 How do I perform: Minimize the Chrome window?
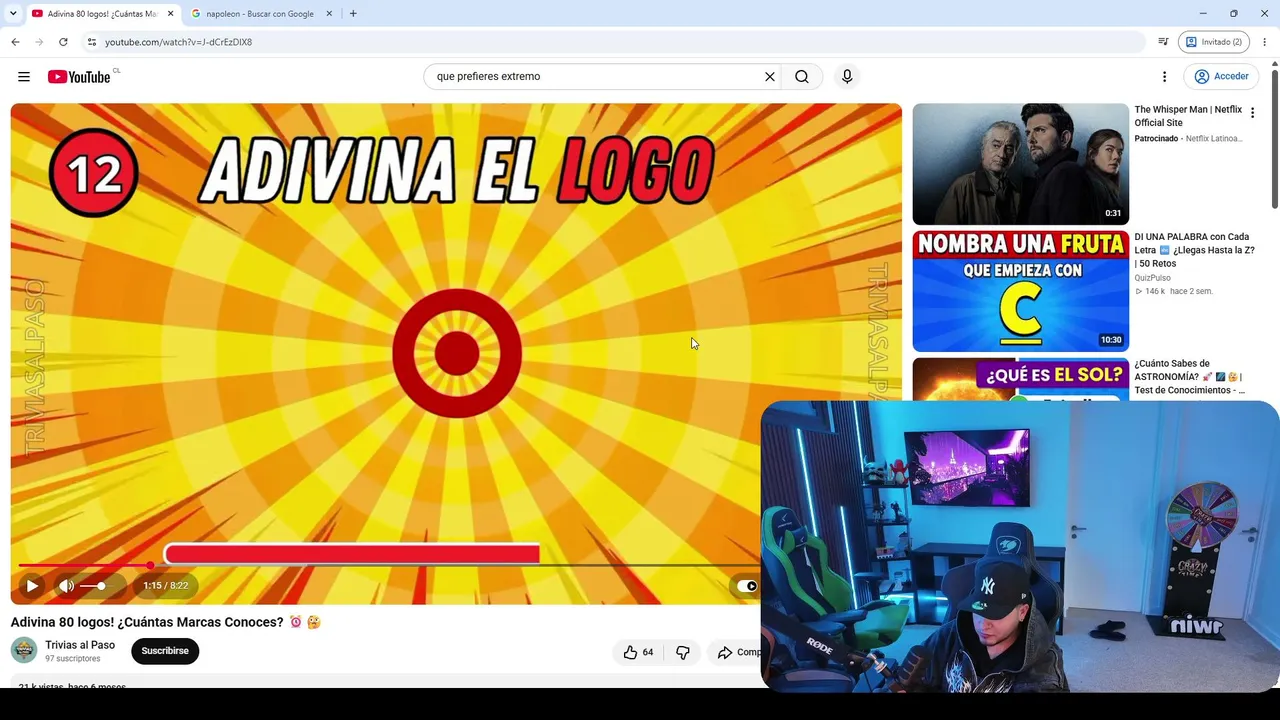point(1201,14)
